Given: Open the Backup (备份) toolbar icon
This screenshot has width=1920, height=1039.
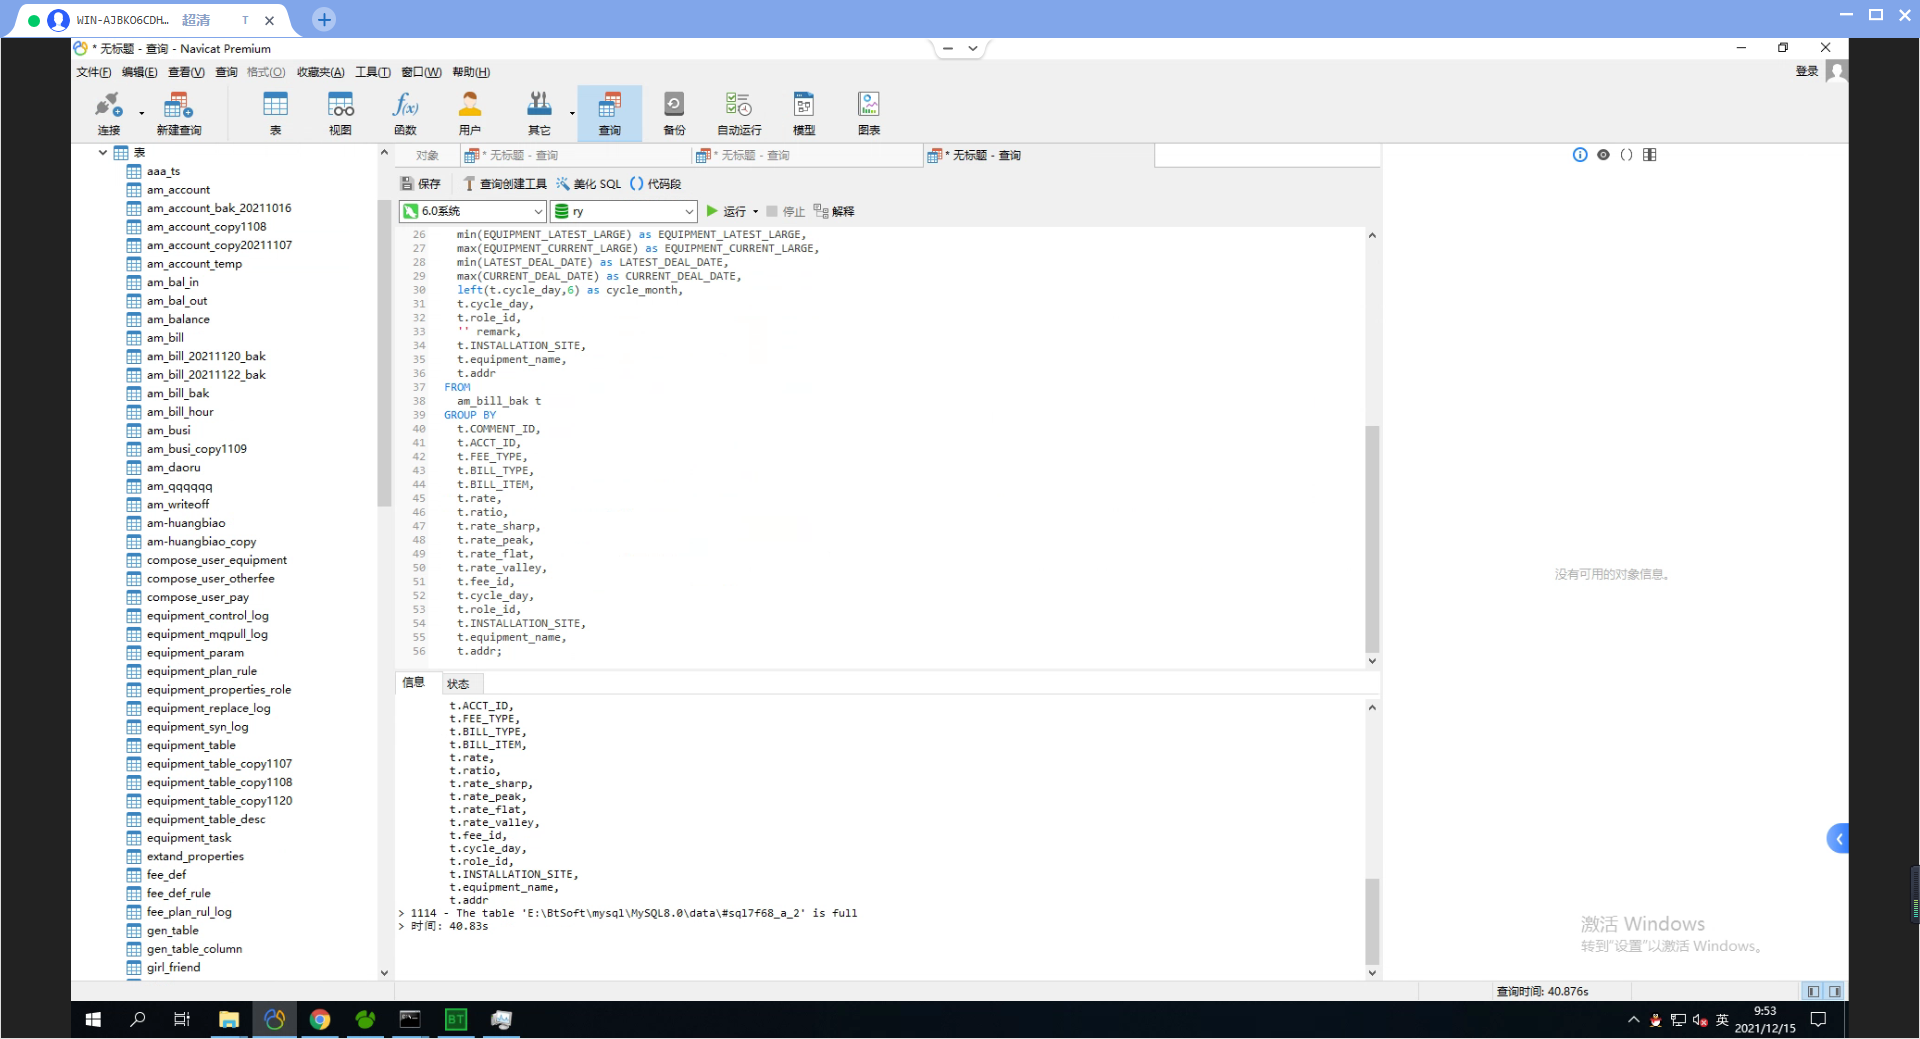Looking at the screenshot, I should 674,113.
